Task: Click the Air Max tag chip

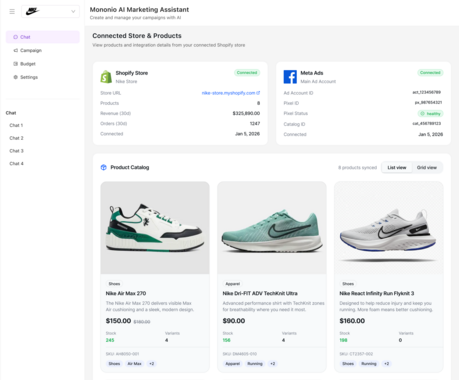Action: [x=134, y=363]
